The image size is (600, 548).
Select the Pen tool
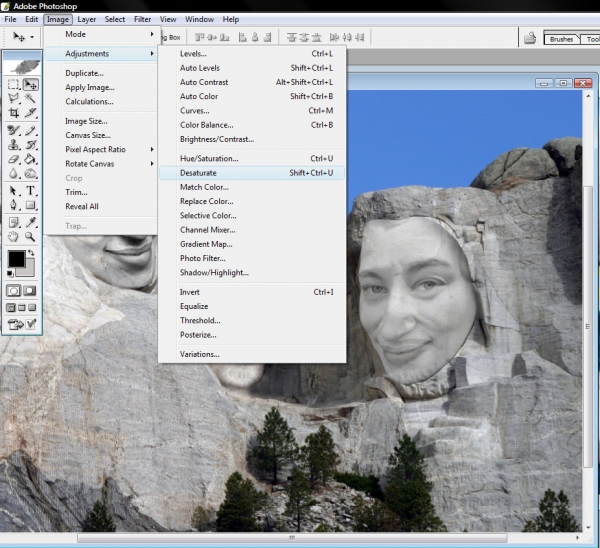(14, 205)
